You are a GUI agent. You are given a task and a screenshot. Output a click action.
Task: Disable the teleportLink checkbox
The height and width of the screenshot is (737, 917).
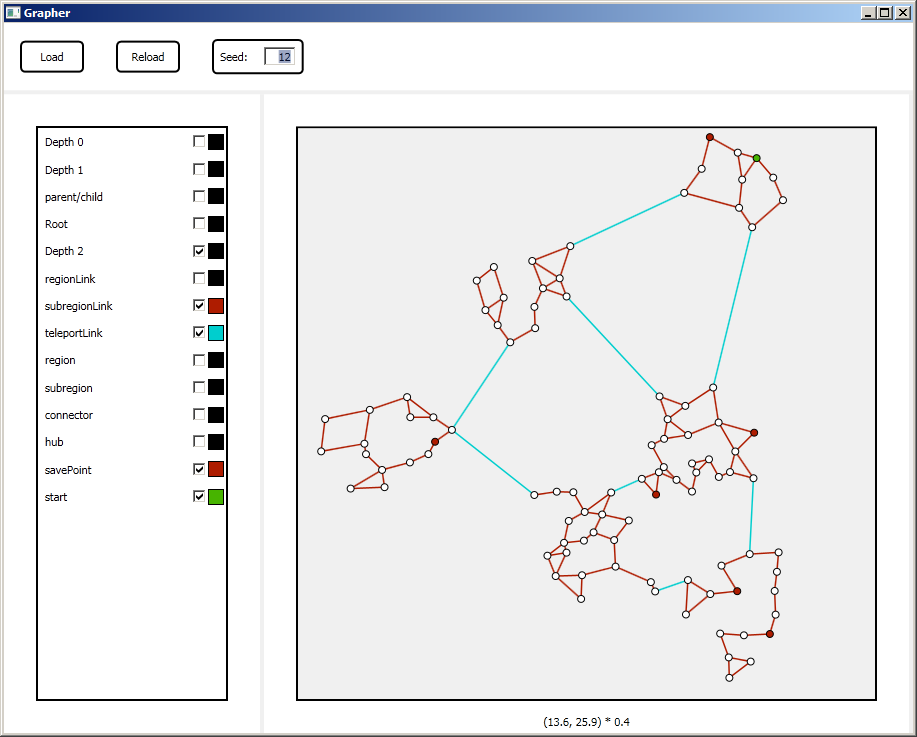click(199, 333)
